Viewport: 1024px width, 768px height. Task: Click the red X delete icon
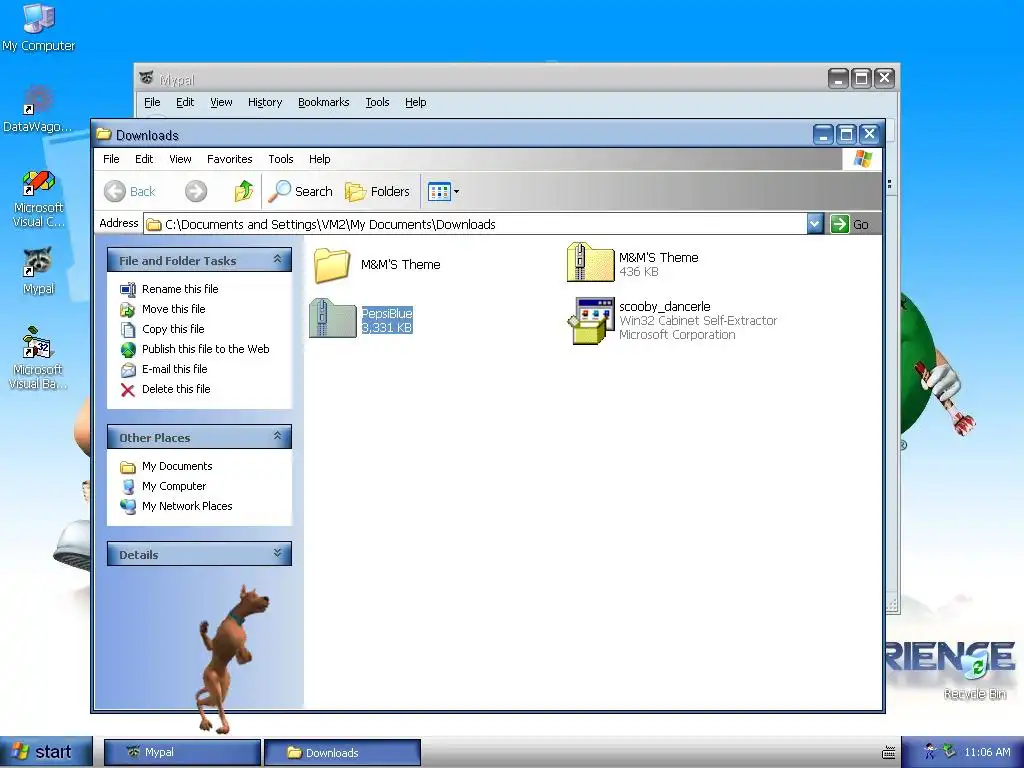pos(128,390)
